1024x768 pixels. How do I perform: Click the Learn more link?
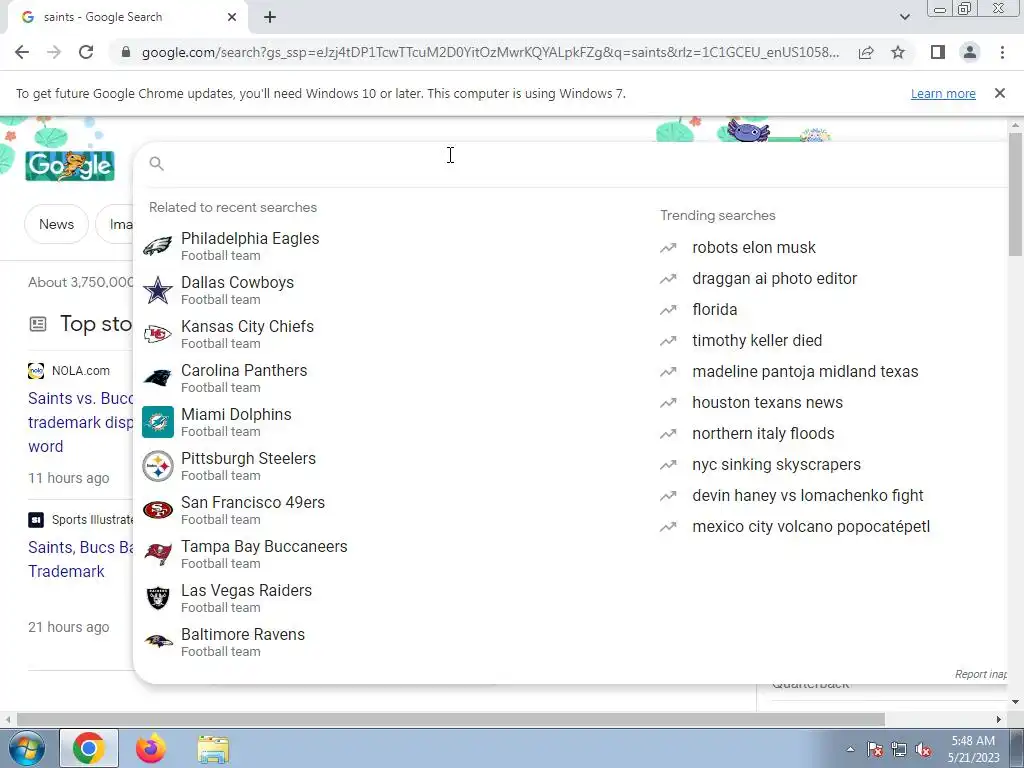tap(943, 93)
